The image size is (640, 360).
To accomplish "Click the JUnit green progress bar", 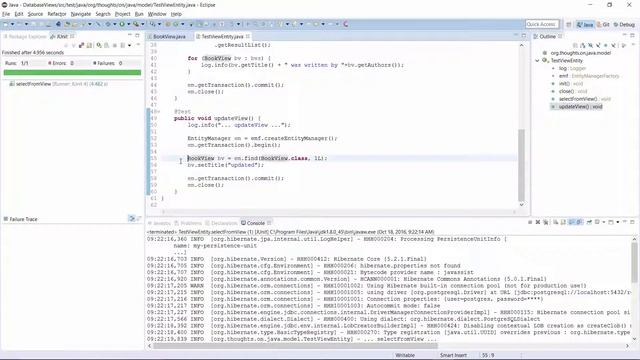I will pos(72,73).
